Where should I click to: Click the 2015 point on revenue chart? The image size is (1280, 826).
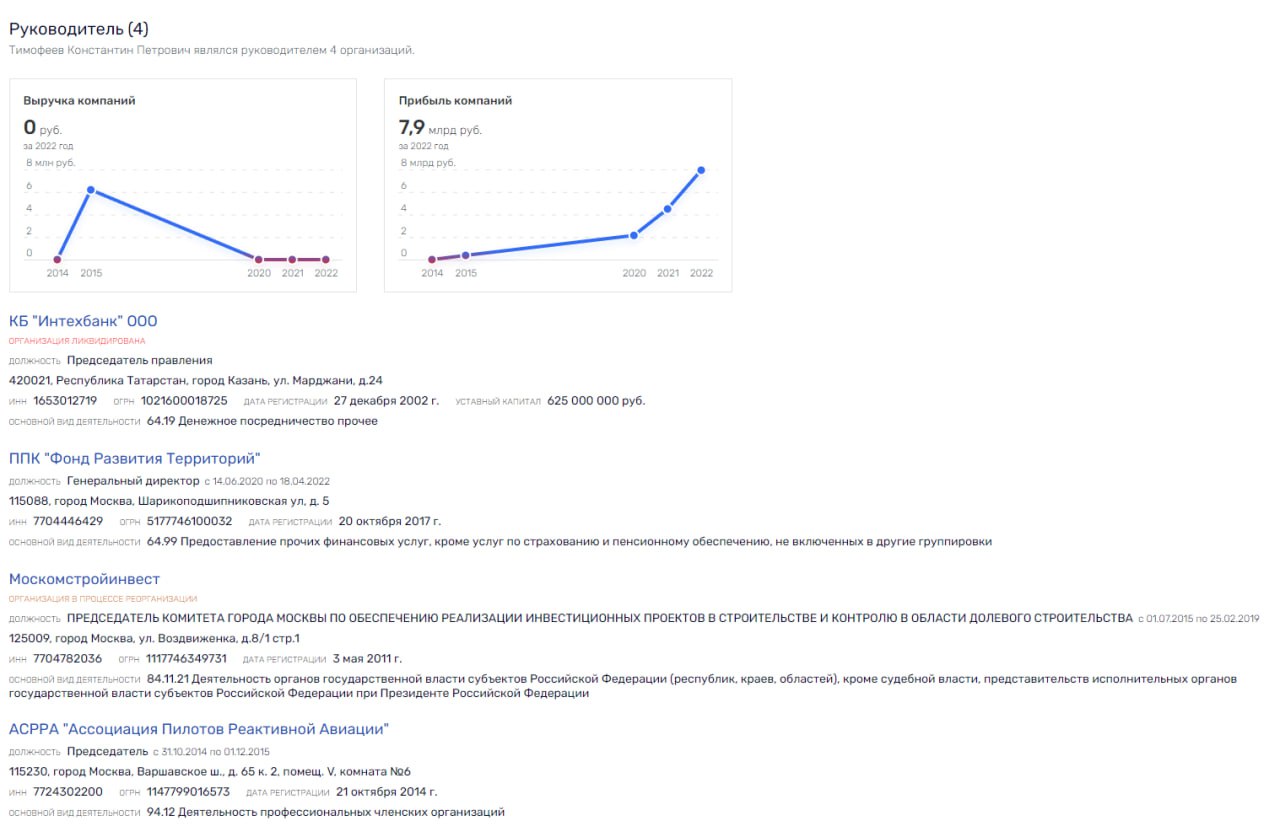(91, 189)
